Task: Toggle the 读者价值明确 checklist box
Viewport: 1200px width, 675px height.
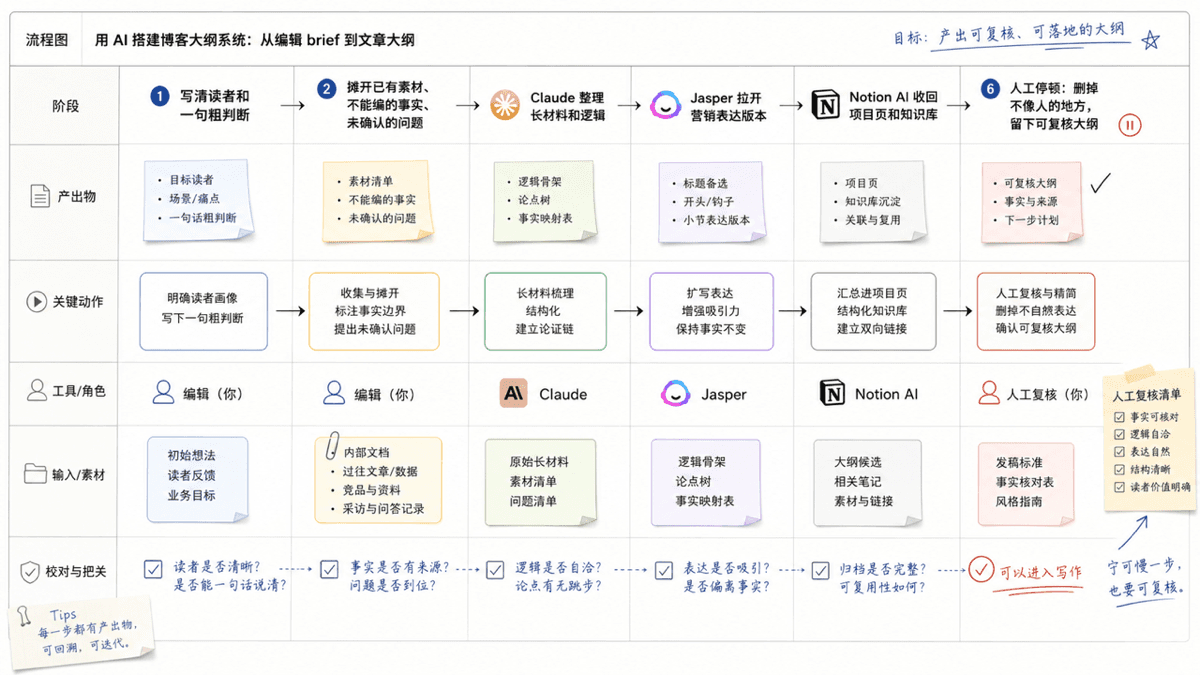Action: coord(1119,487)
